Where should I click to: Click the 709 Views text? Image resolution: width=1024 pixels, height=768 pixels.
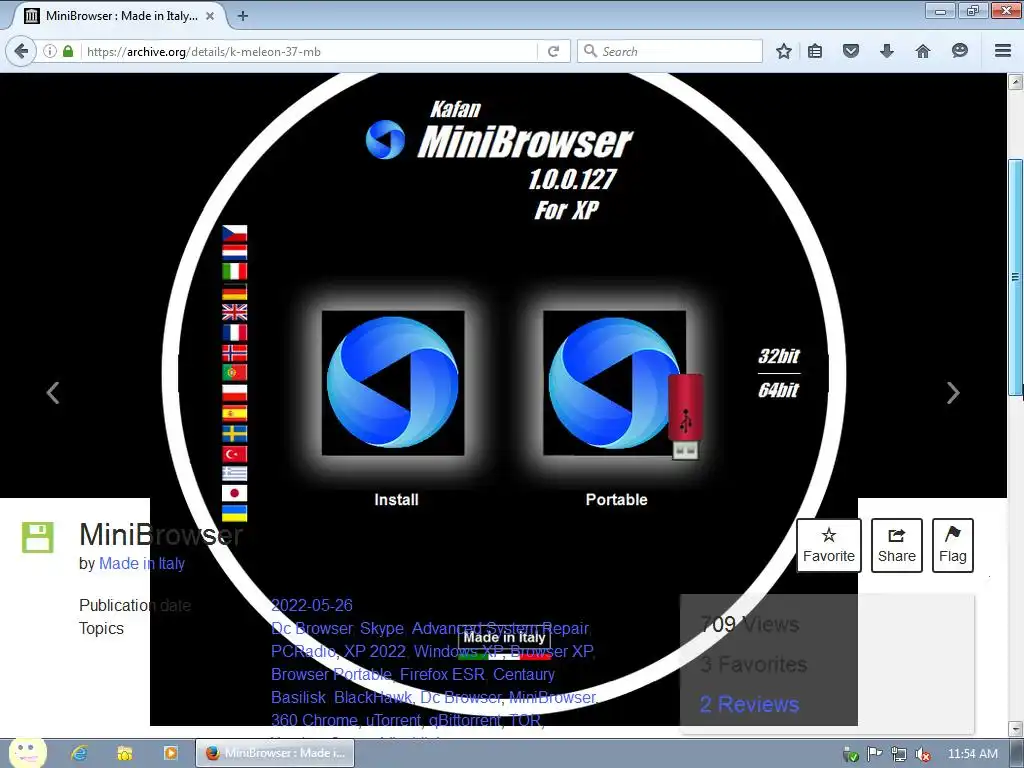749,624
